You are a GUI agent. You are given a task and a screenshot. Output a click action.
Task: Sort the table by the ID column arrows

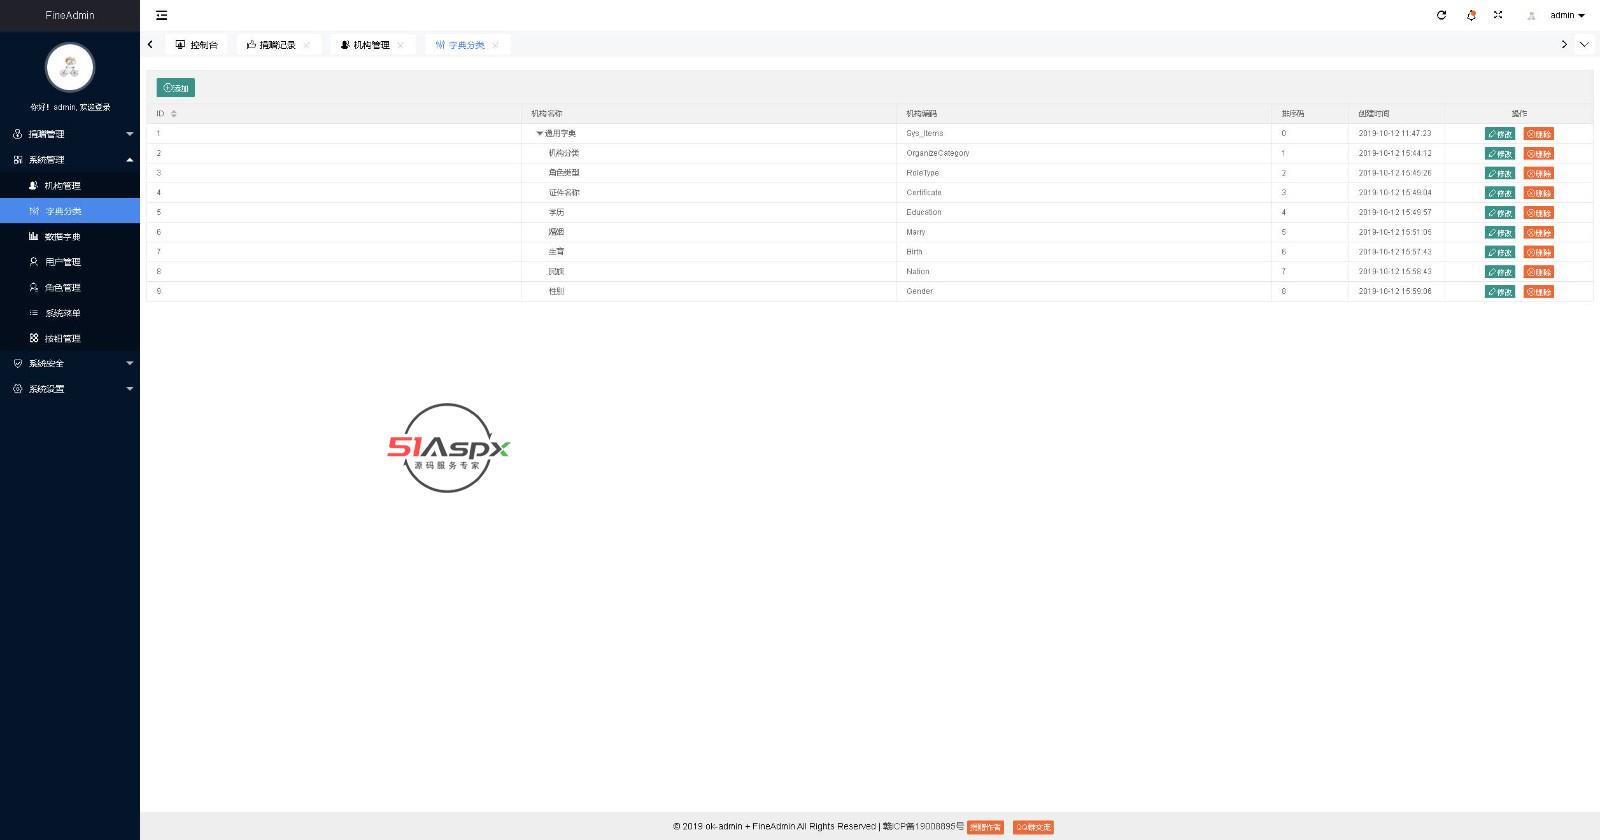(174, 114)
